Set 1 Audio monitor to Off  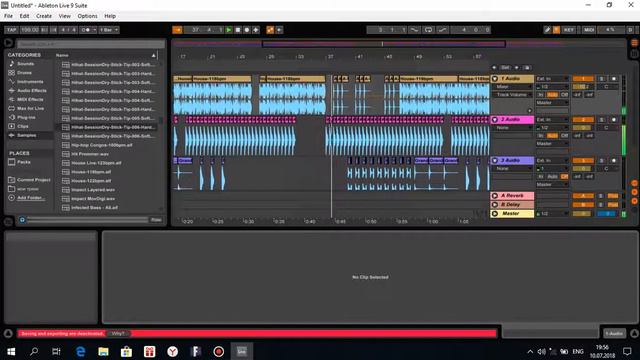564,95
